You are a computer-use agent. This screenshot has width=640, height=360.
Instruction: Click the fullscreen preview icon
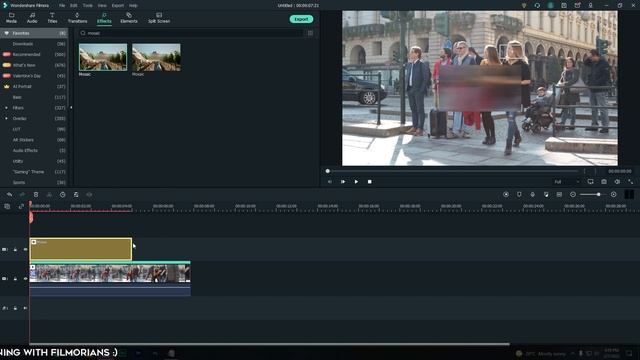coord(631,182)
